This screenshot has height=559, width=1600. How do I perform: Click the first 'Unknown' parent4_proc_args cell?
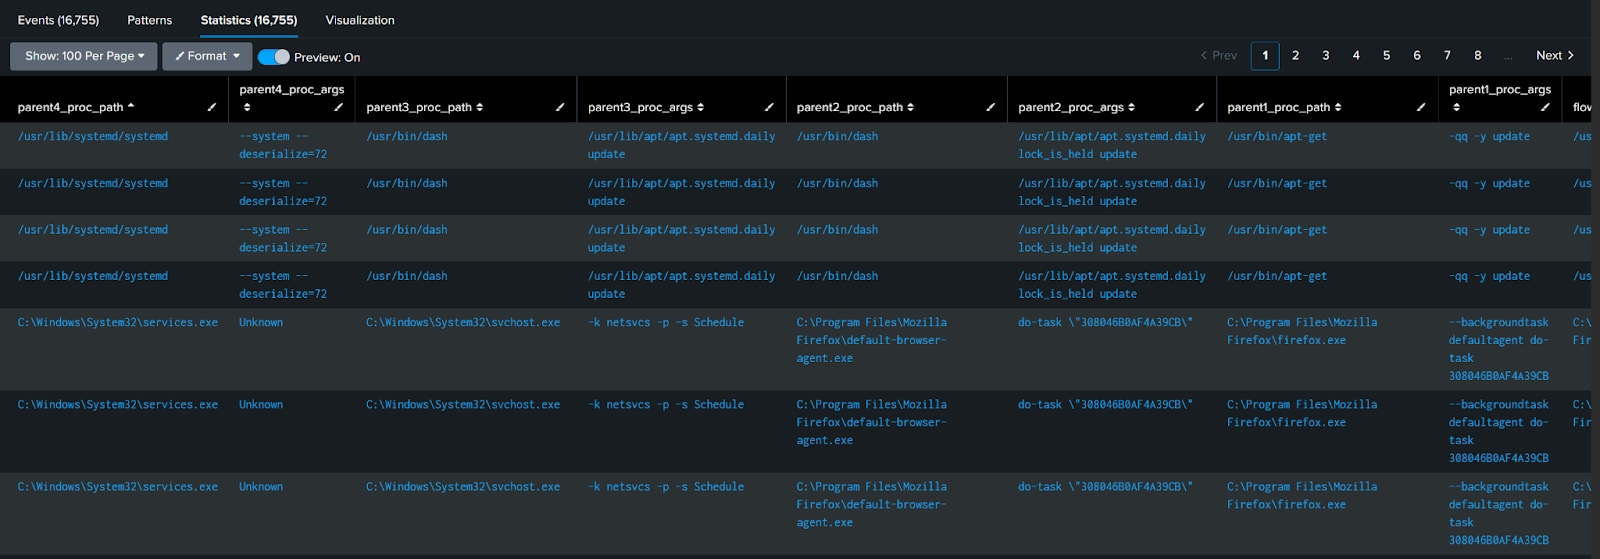pyautogui.click(x=261, y=322)
